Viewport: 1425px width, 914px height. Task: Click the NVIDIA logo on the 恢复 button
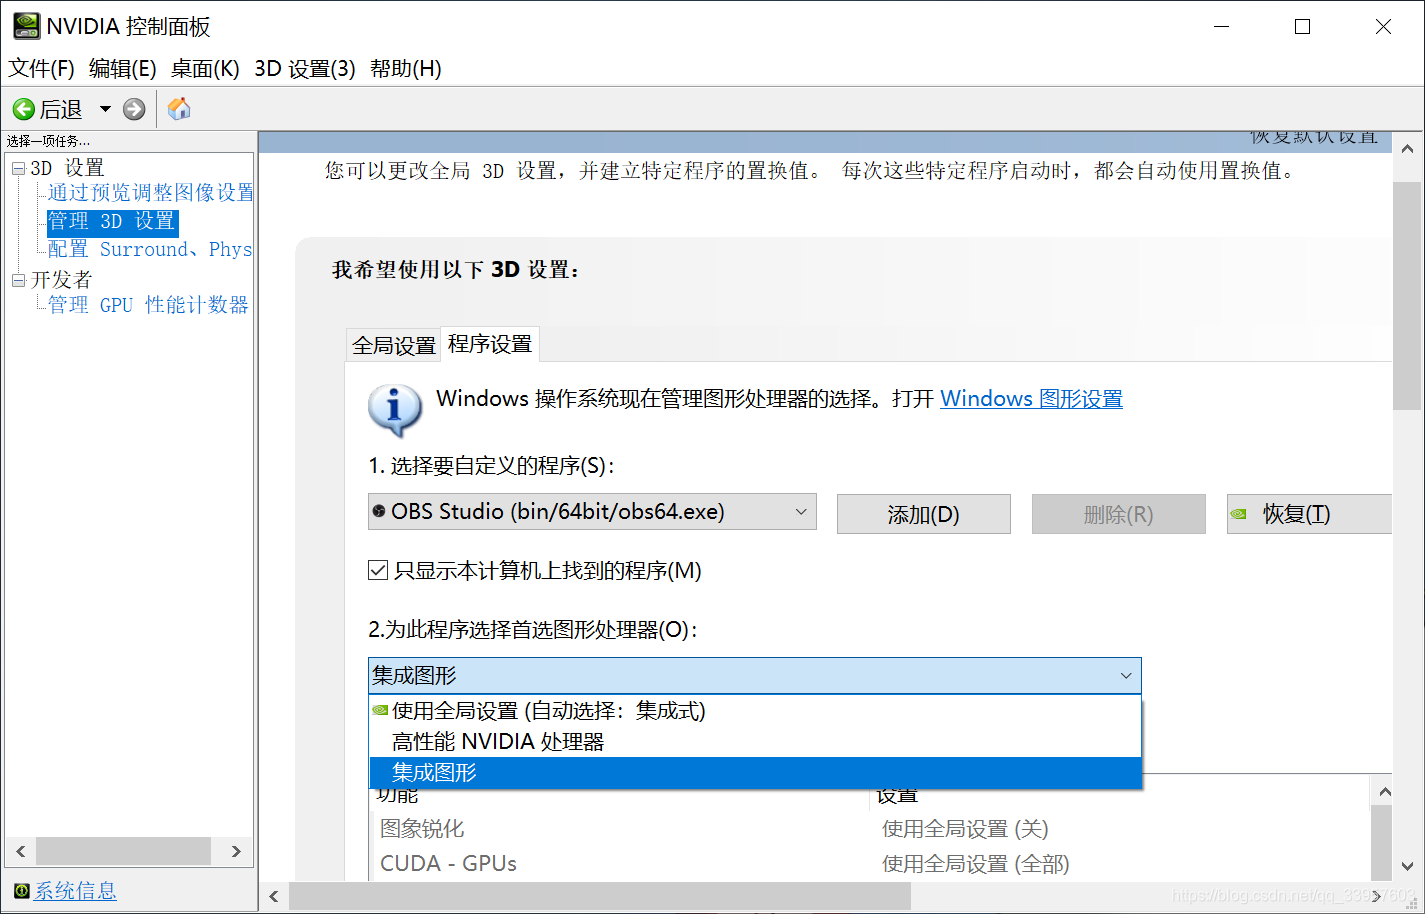(x=1239, y=514)
